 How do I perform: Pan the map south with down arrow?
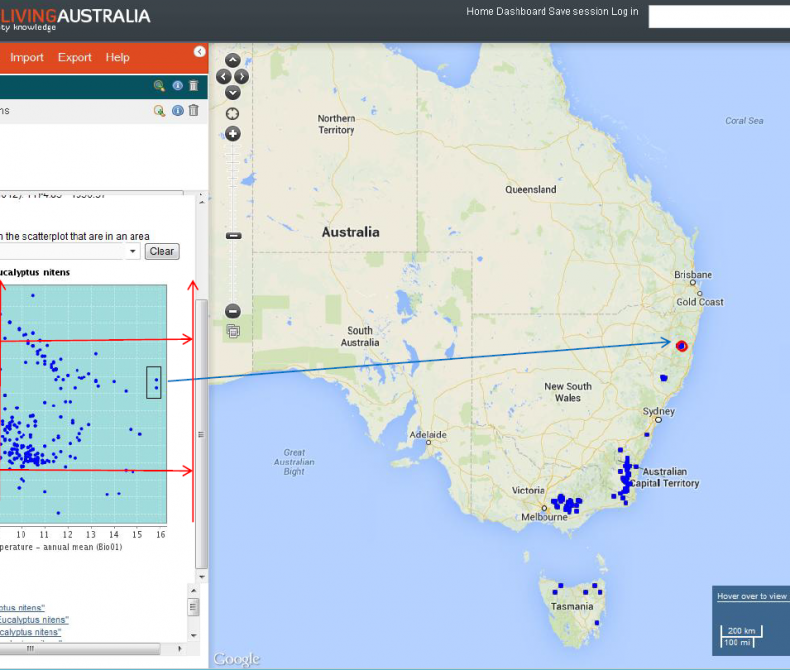coord(233,92)
